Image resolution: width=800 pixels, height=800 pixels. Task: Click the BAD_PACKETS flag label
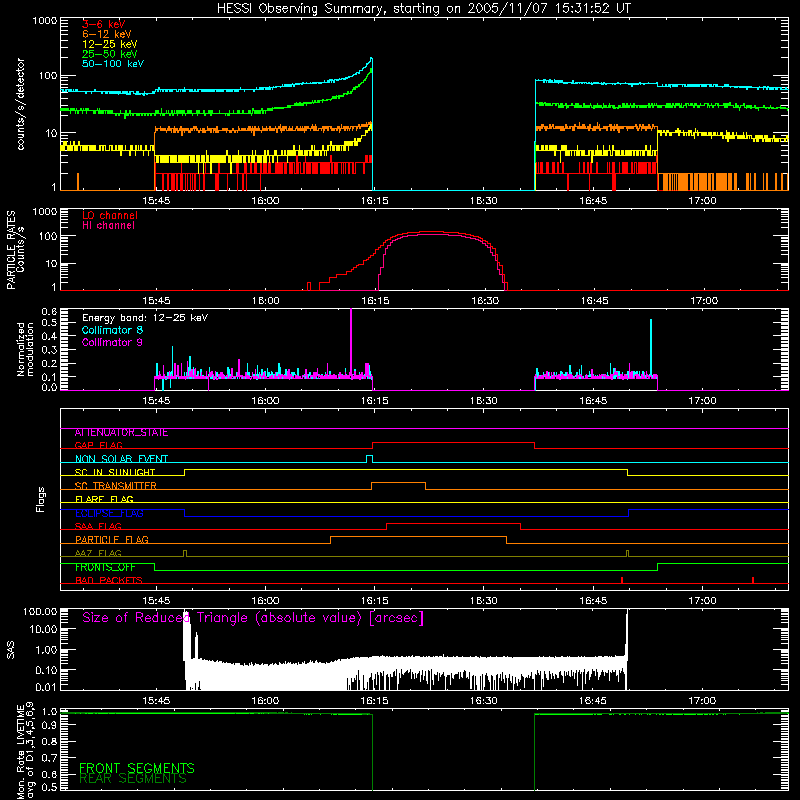(x=109, y=580)
